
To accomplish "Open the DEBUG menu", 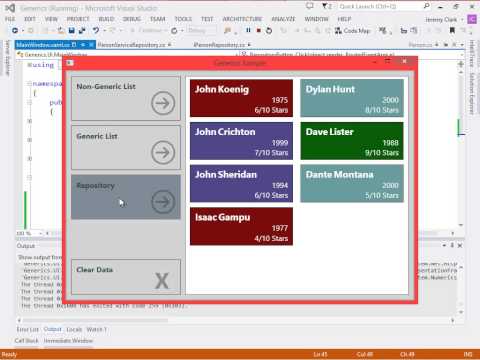I will click(x=132, y=19).
